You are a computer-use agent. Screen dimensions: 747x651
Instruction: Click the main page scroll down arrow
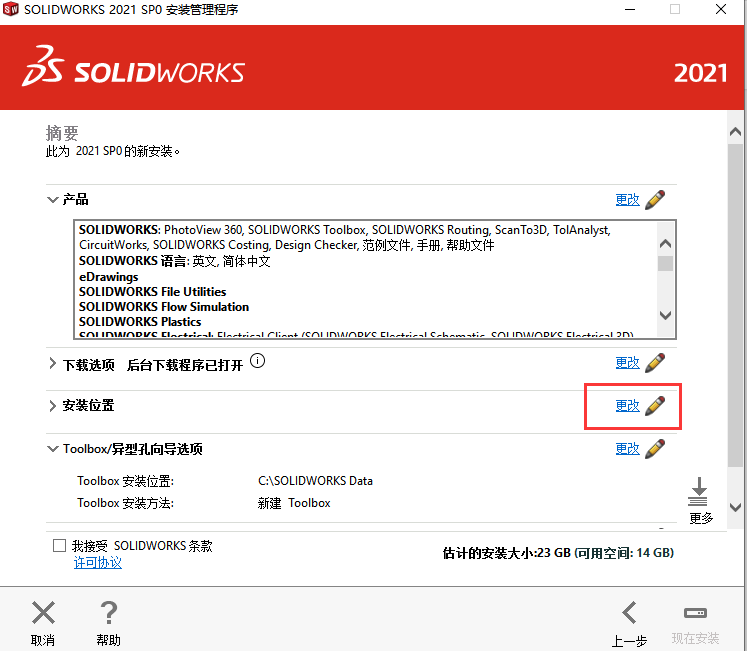click(x=735, y=507)
